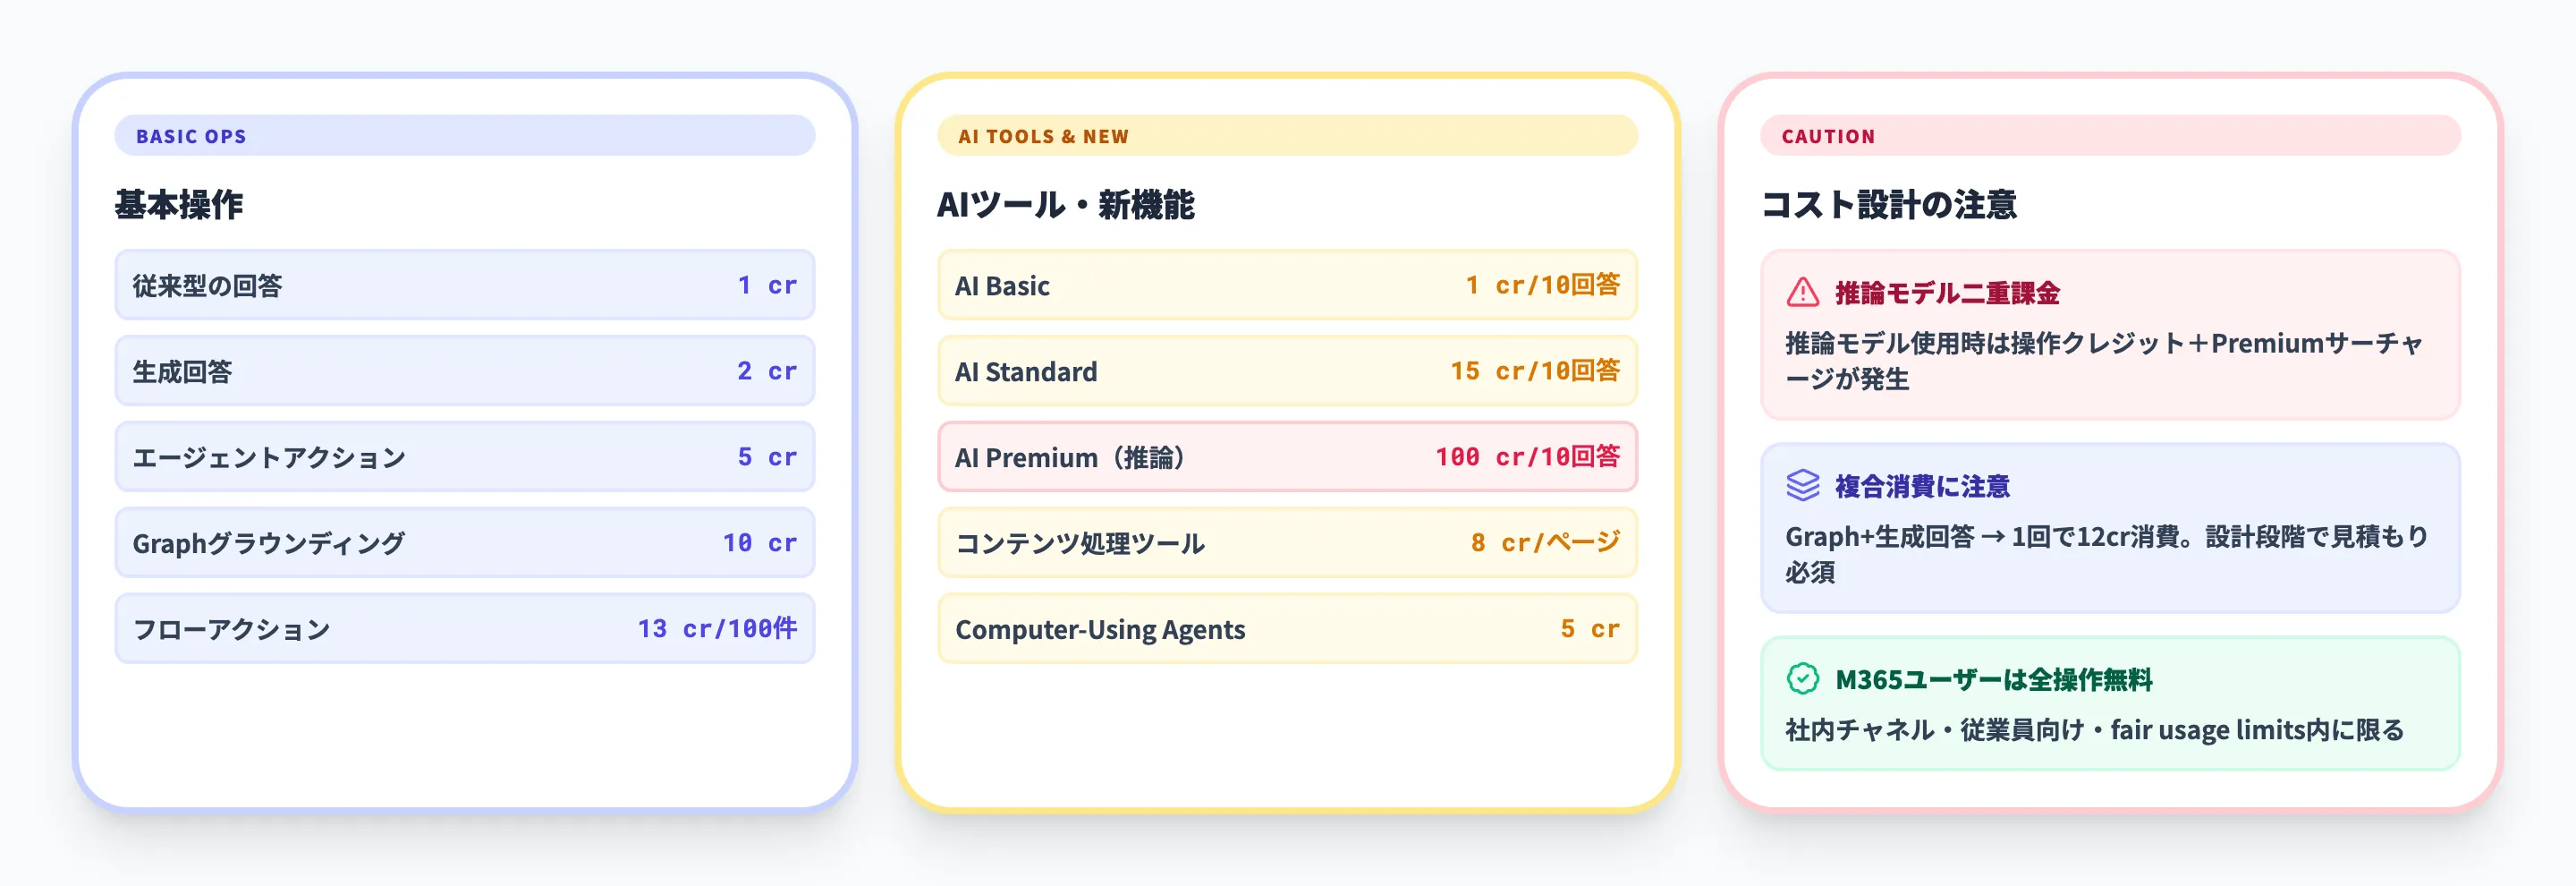Image resolution: width=2576 pixels, height=886 pixels.
Task: Select the CAUTION label pill
Action: tap(2109, 136)
